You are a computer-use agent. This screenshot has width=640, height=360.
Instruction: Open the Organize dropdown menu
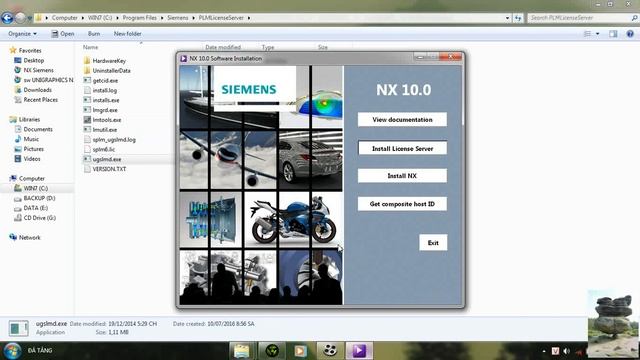tap(22, 33)
